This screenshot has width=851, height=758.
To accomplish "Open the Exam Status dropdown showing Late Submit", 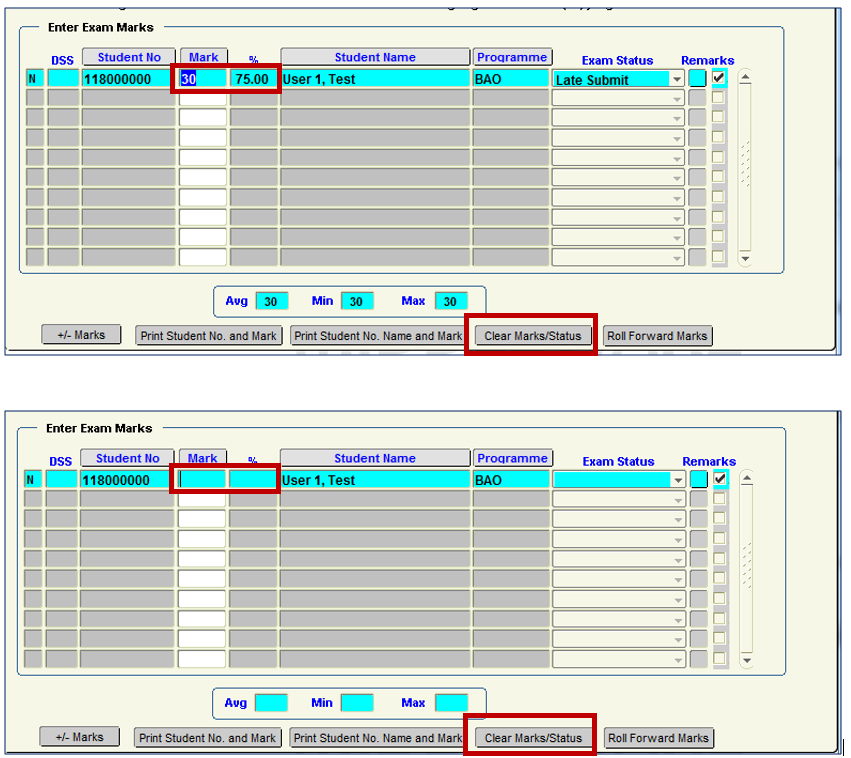I will pyautogui.click(x=676, y=79).
